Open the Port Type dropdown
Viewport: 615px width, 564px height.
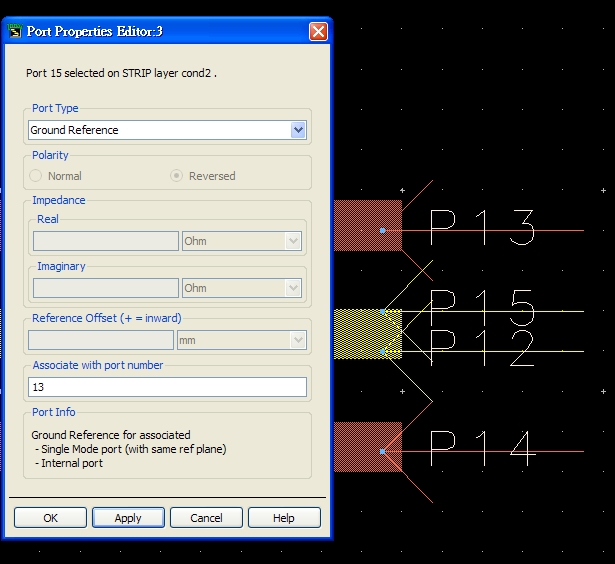tap(298, 130)
